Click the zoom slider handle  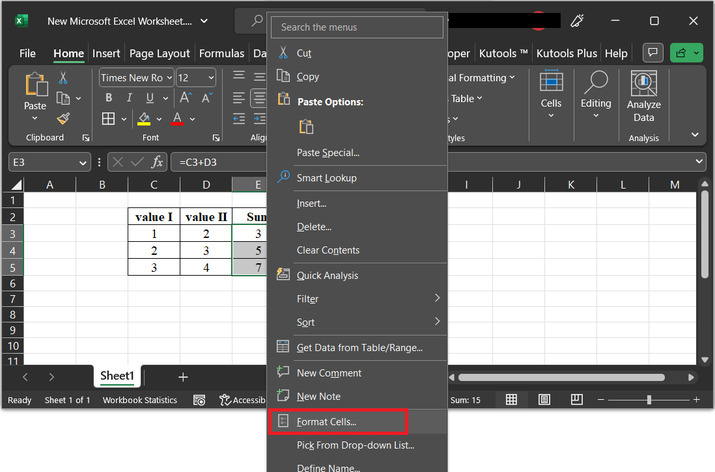(648, 400)
